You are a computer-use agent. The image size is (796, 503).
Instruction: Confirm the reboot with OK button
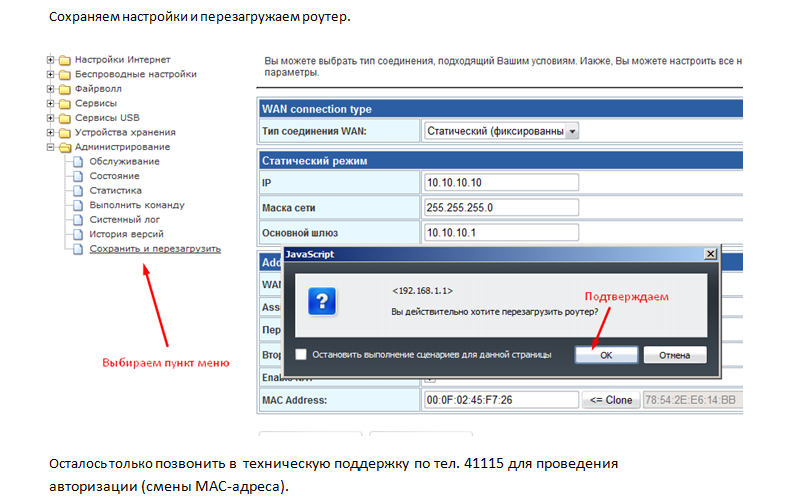coord(607,355)
